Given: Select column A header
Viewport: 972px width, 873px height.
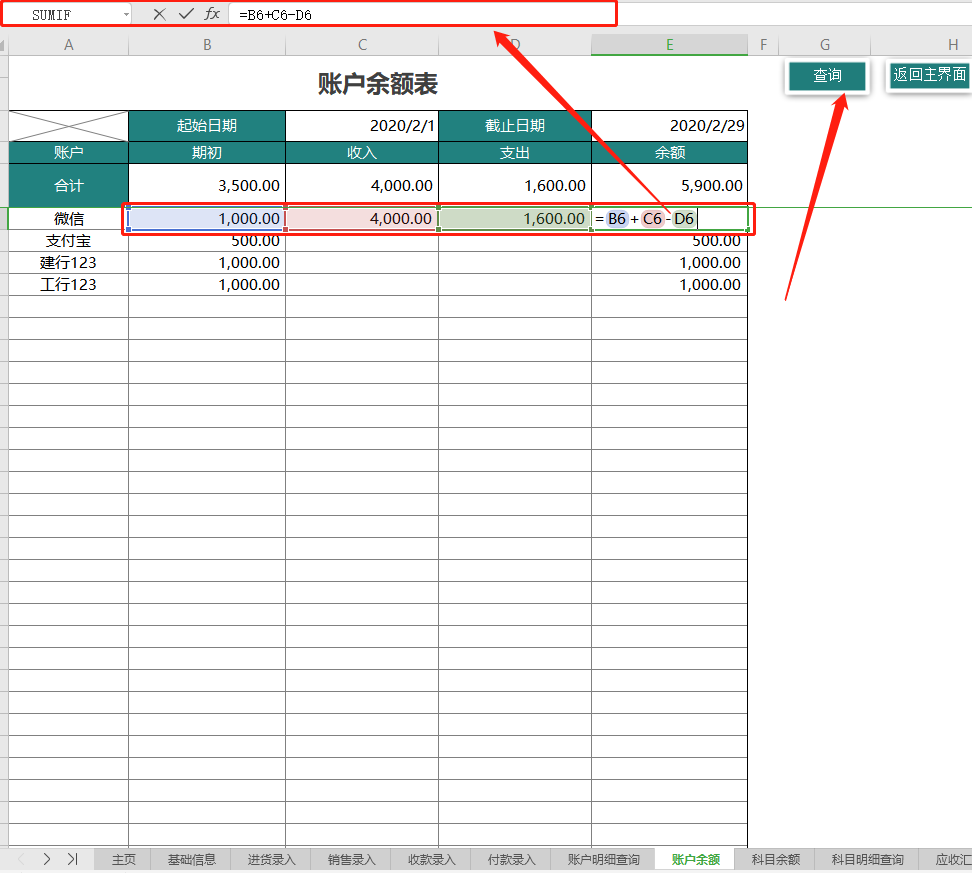Looking at the screenshot, I should pos(68,45).
